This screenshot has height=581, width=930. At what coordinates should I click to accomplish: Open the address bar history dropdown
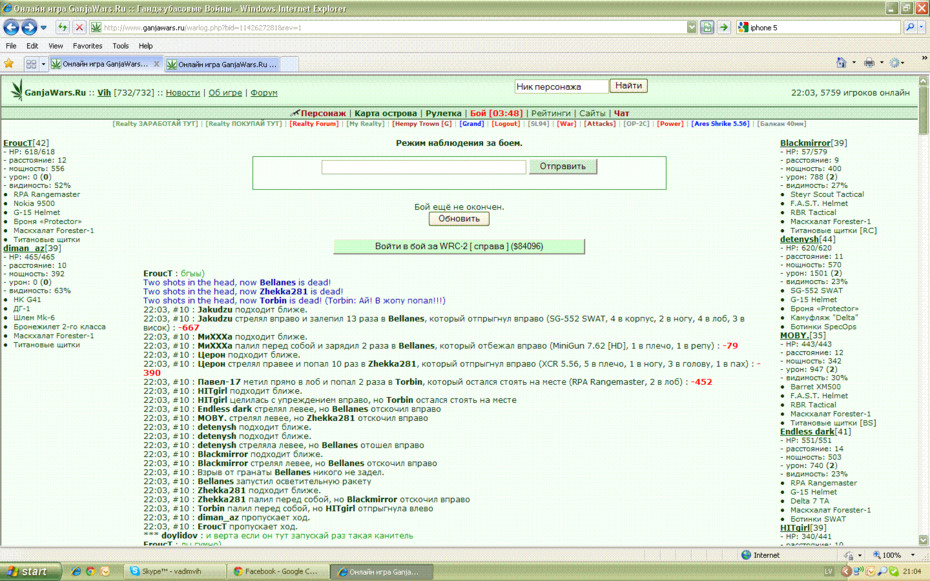692,27
